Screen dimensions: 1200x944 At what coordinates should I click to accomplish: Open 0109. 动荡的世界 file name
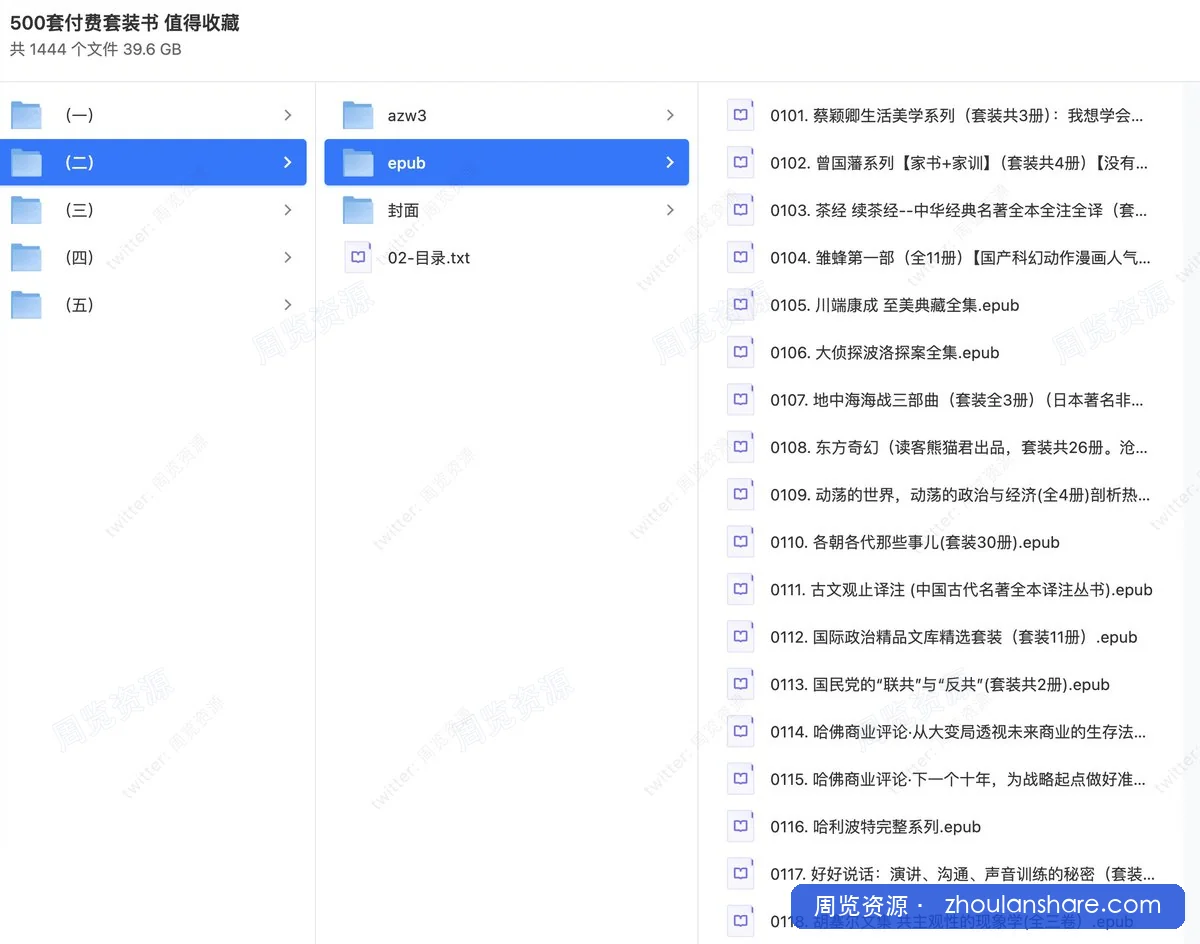[960, 494]
